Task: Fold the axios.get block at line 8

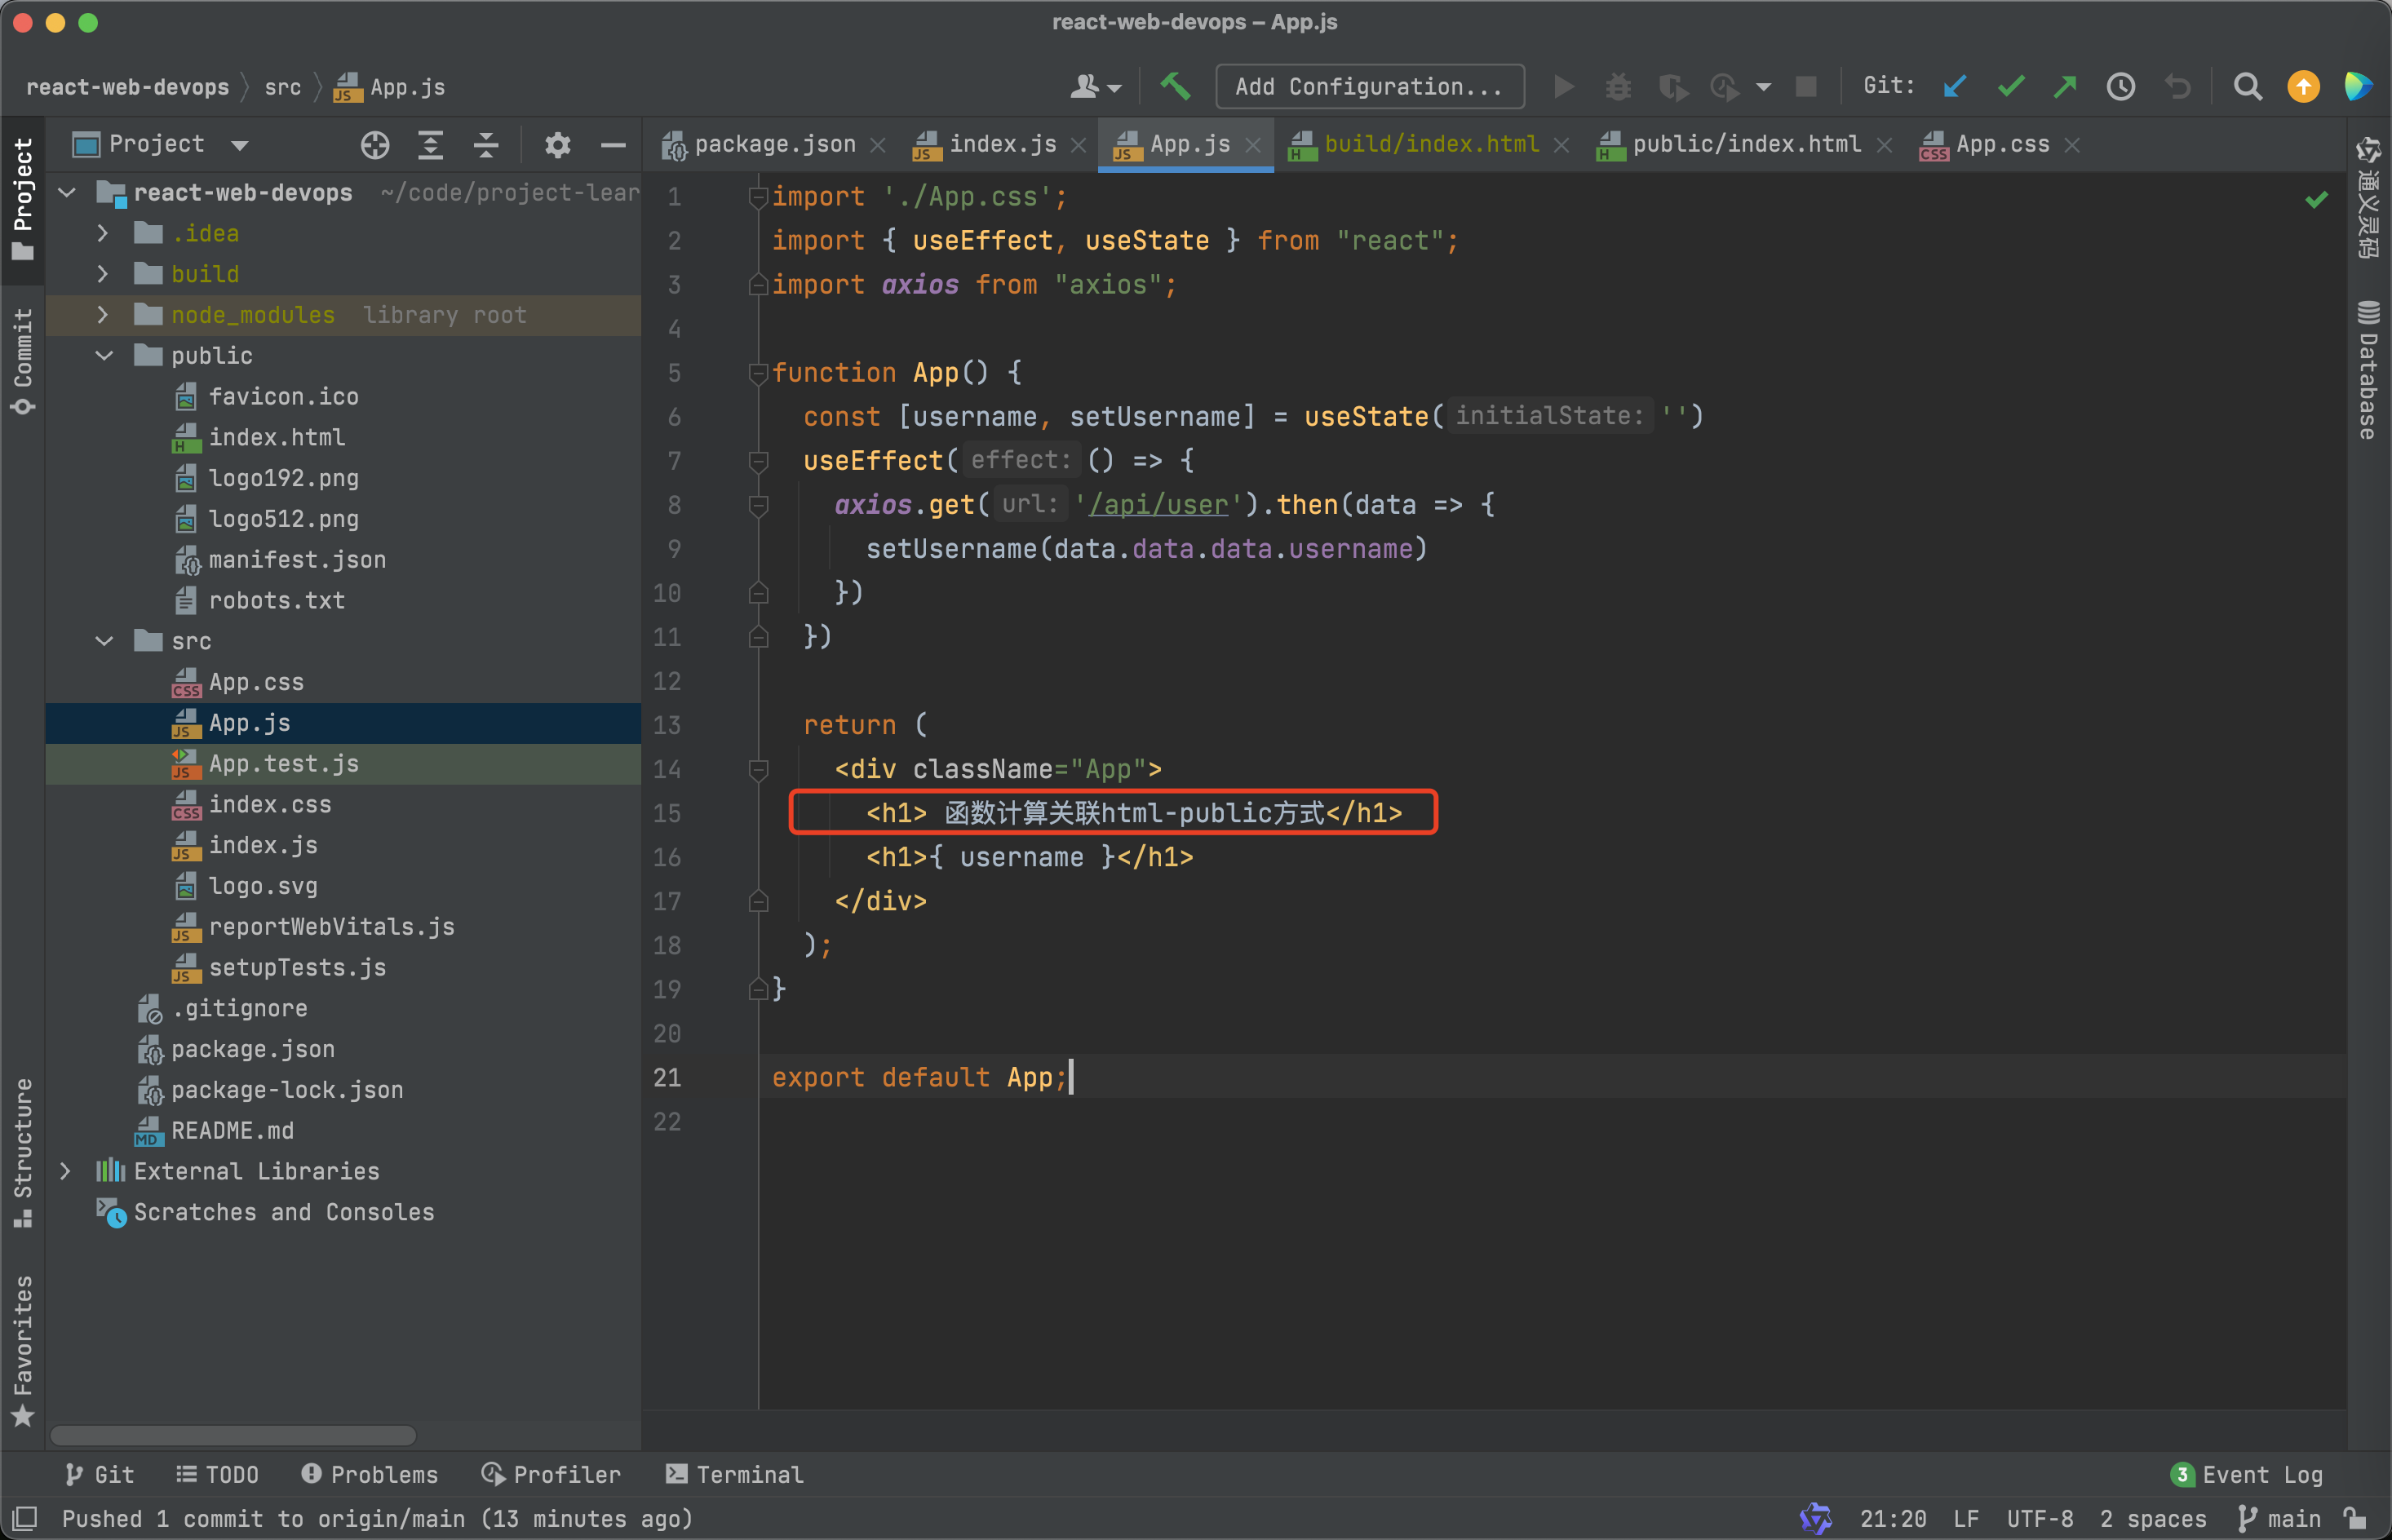Action: (758, 505)
